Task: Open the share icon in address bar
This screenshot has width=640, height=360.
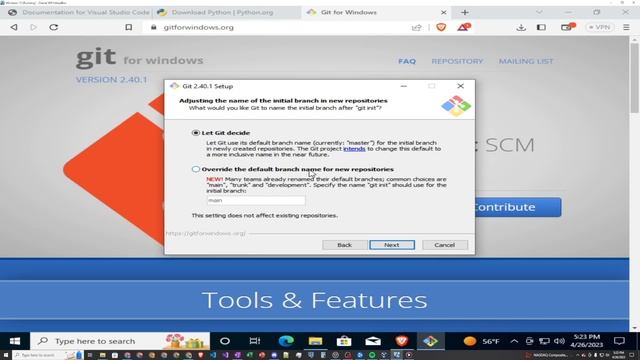Action: pos(416,27)
